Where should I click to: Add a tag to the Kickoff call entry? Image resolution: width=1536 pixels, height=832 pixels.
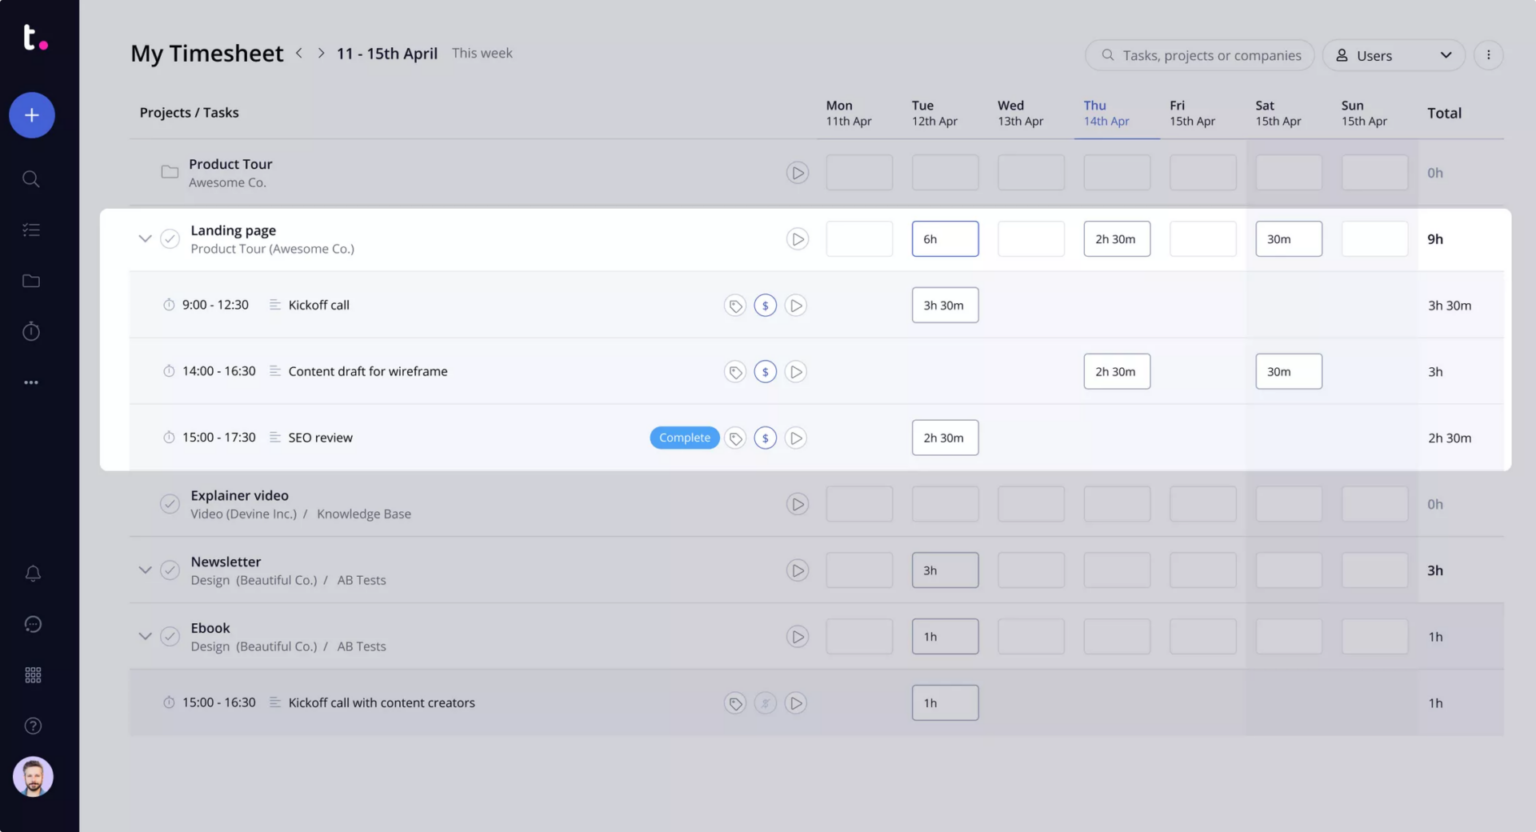tap(735, 305)
